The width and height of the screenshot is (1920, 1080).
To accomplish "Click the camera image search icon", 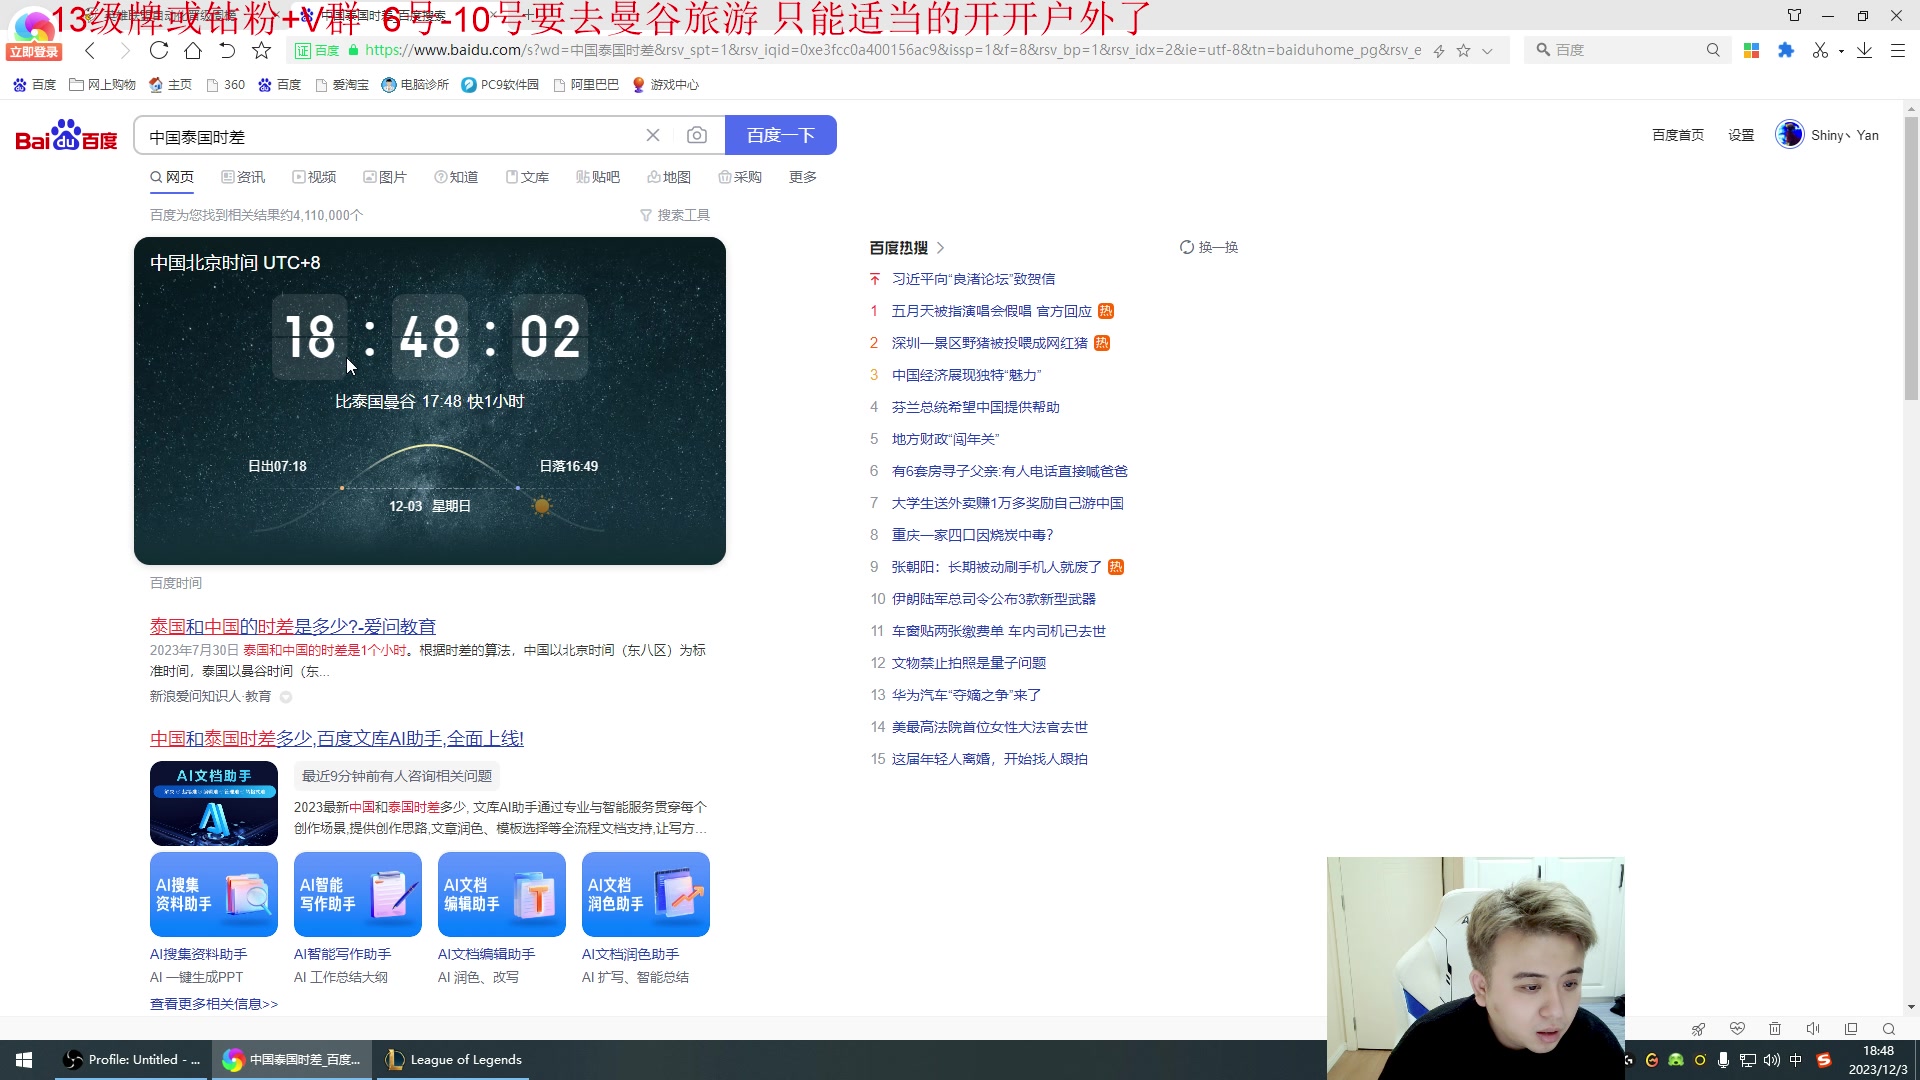I will point(697,135).
